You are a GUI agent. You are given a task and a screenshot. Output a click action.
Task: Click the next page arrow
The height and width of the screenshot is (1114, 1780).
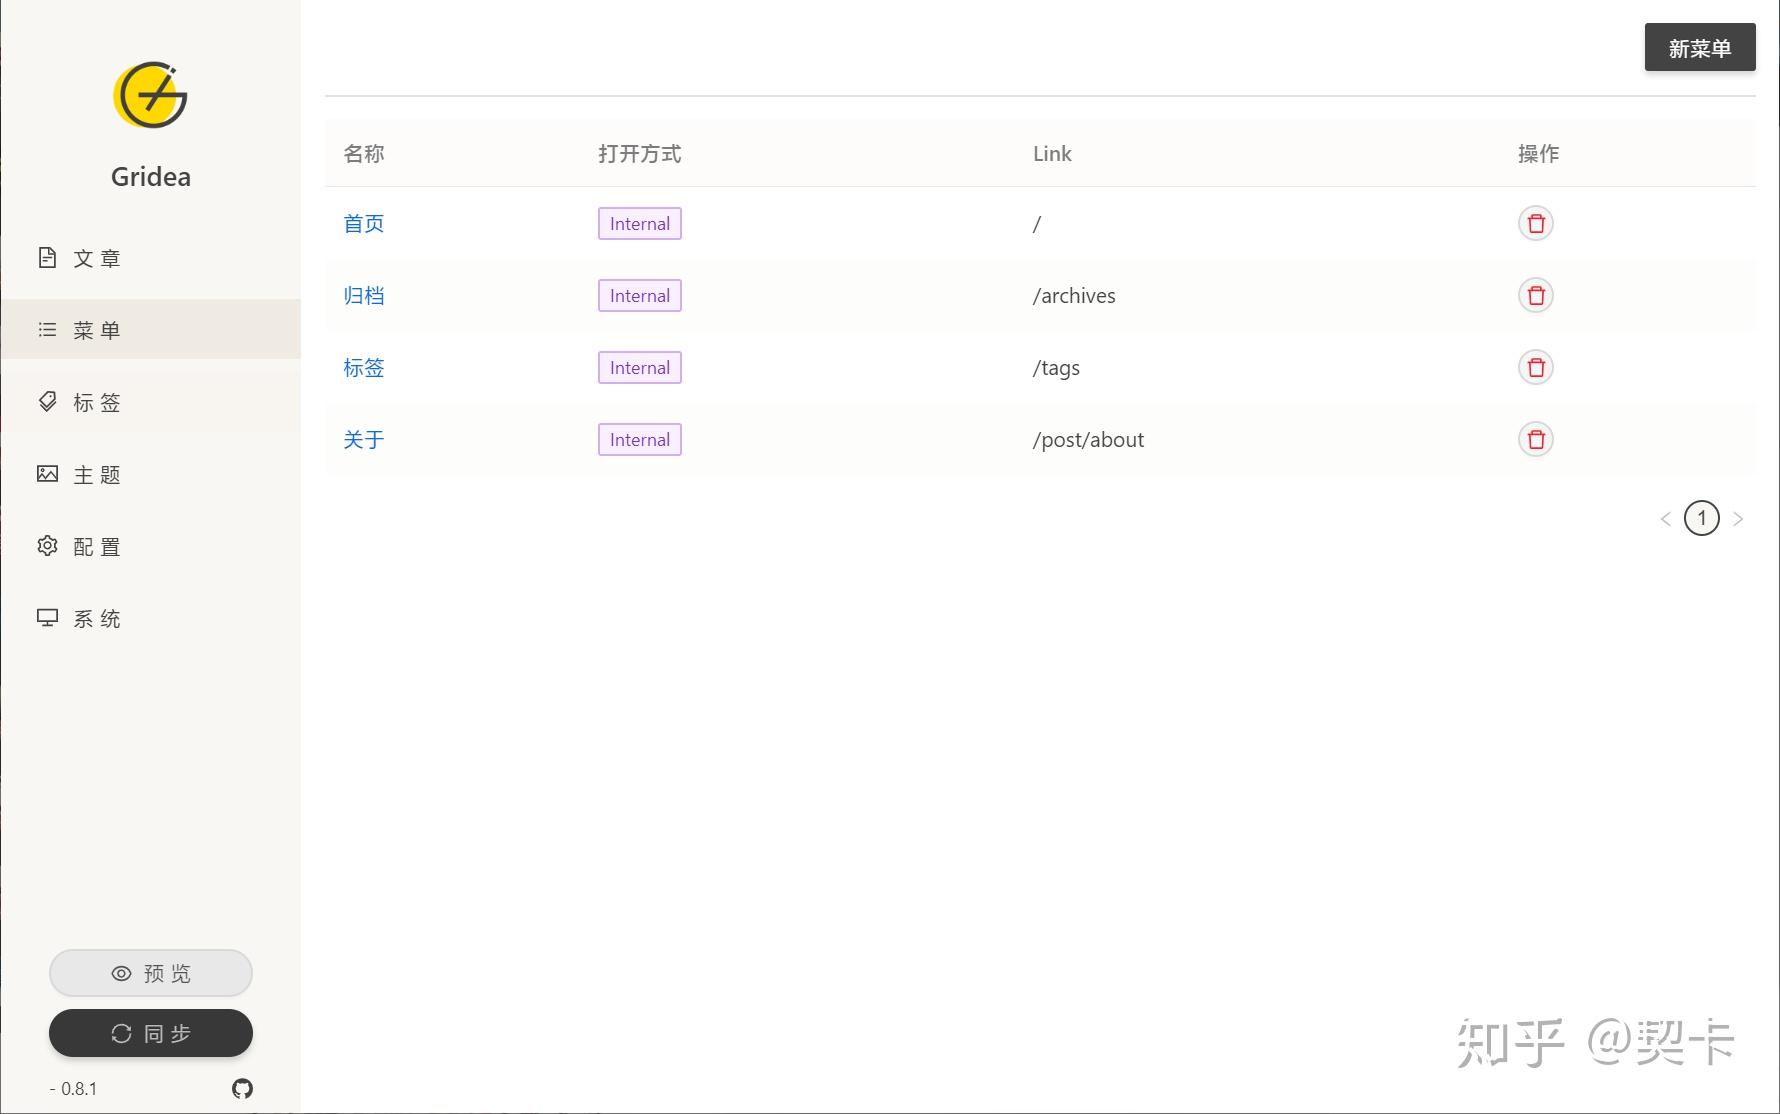[1739, 518]
